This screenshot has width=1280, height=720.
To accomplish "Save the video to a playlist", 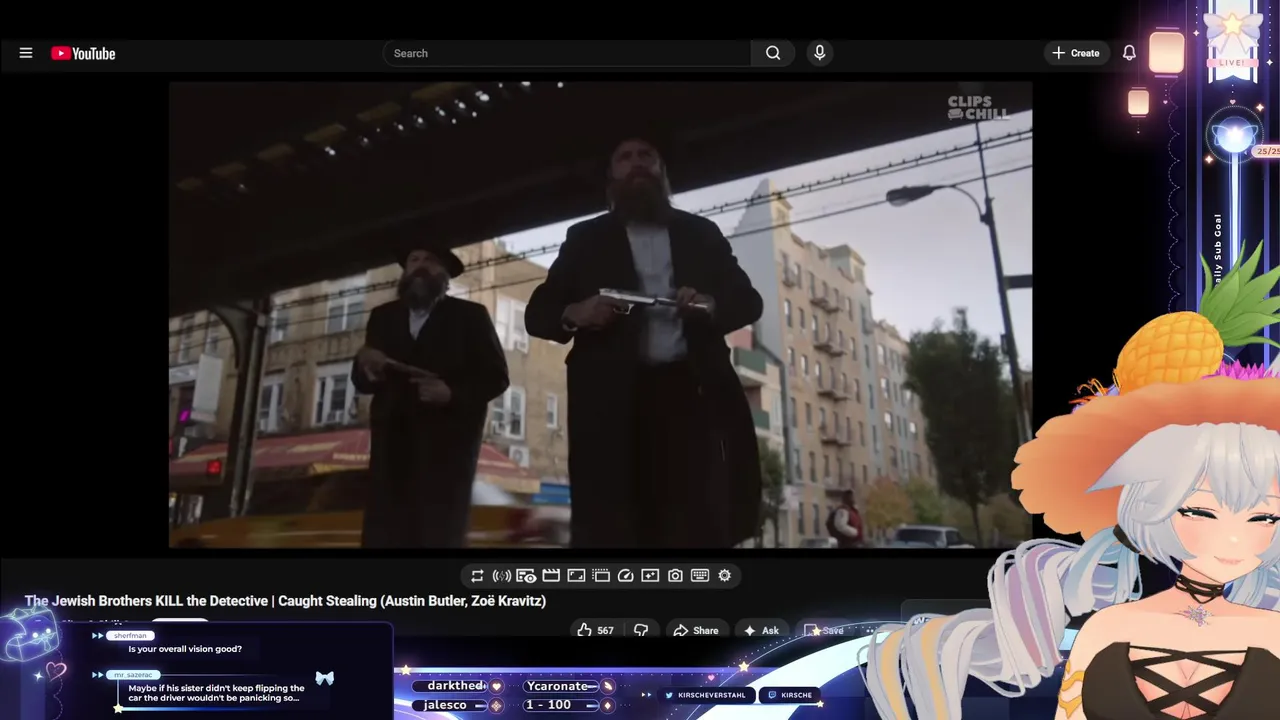I will coord(825,630).
